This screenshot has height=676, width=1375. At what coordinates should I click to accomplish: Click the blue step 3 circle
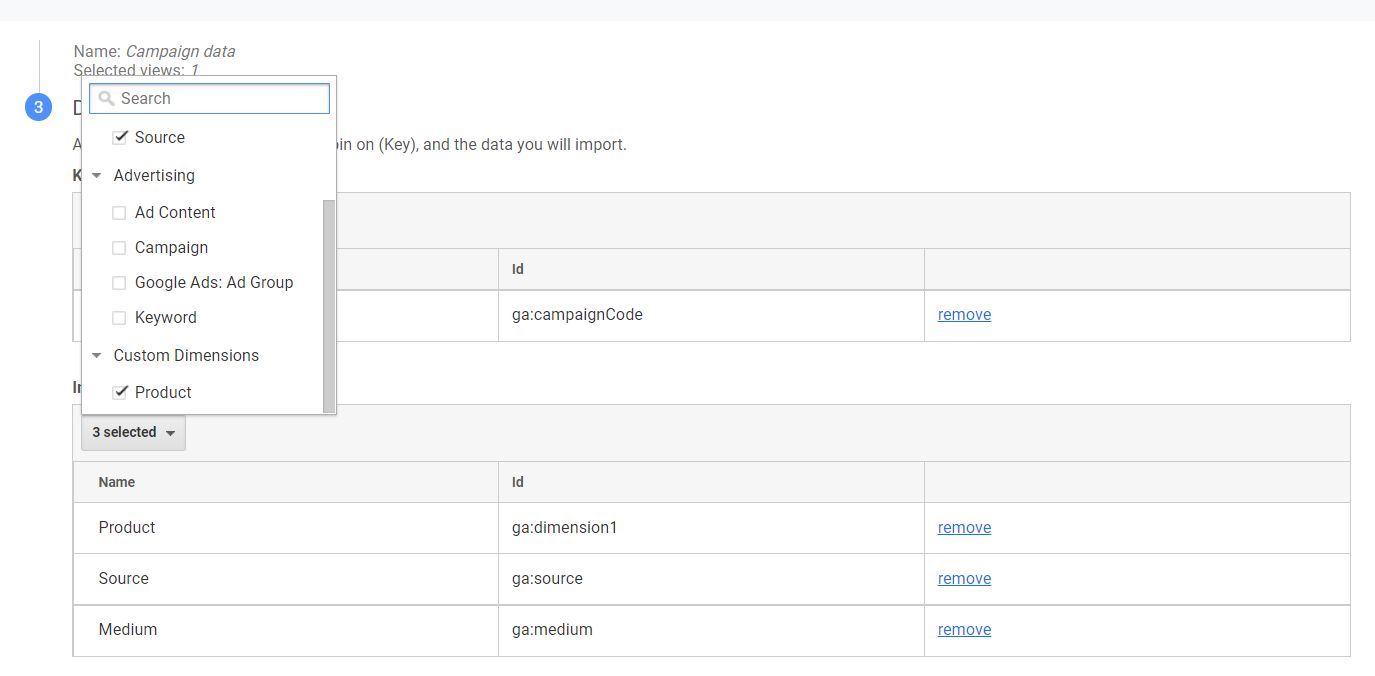pyautogui.click(x=37, y=107)
